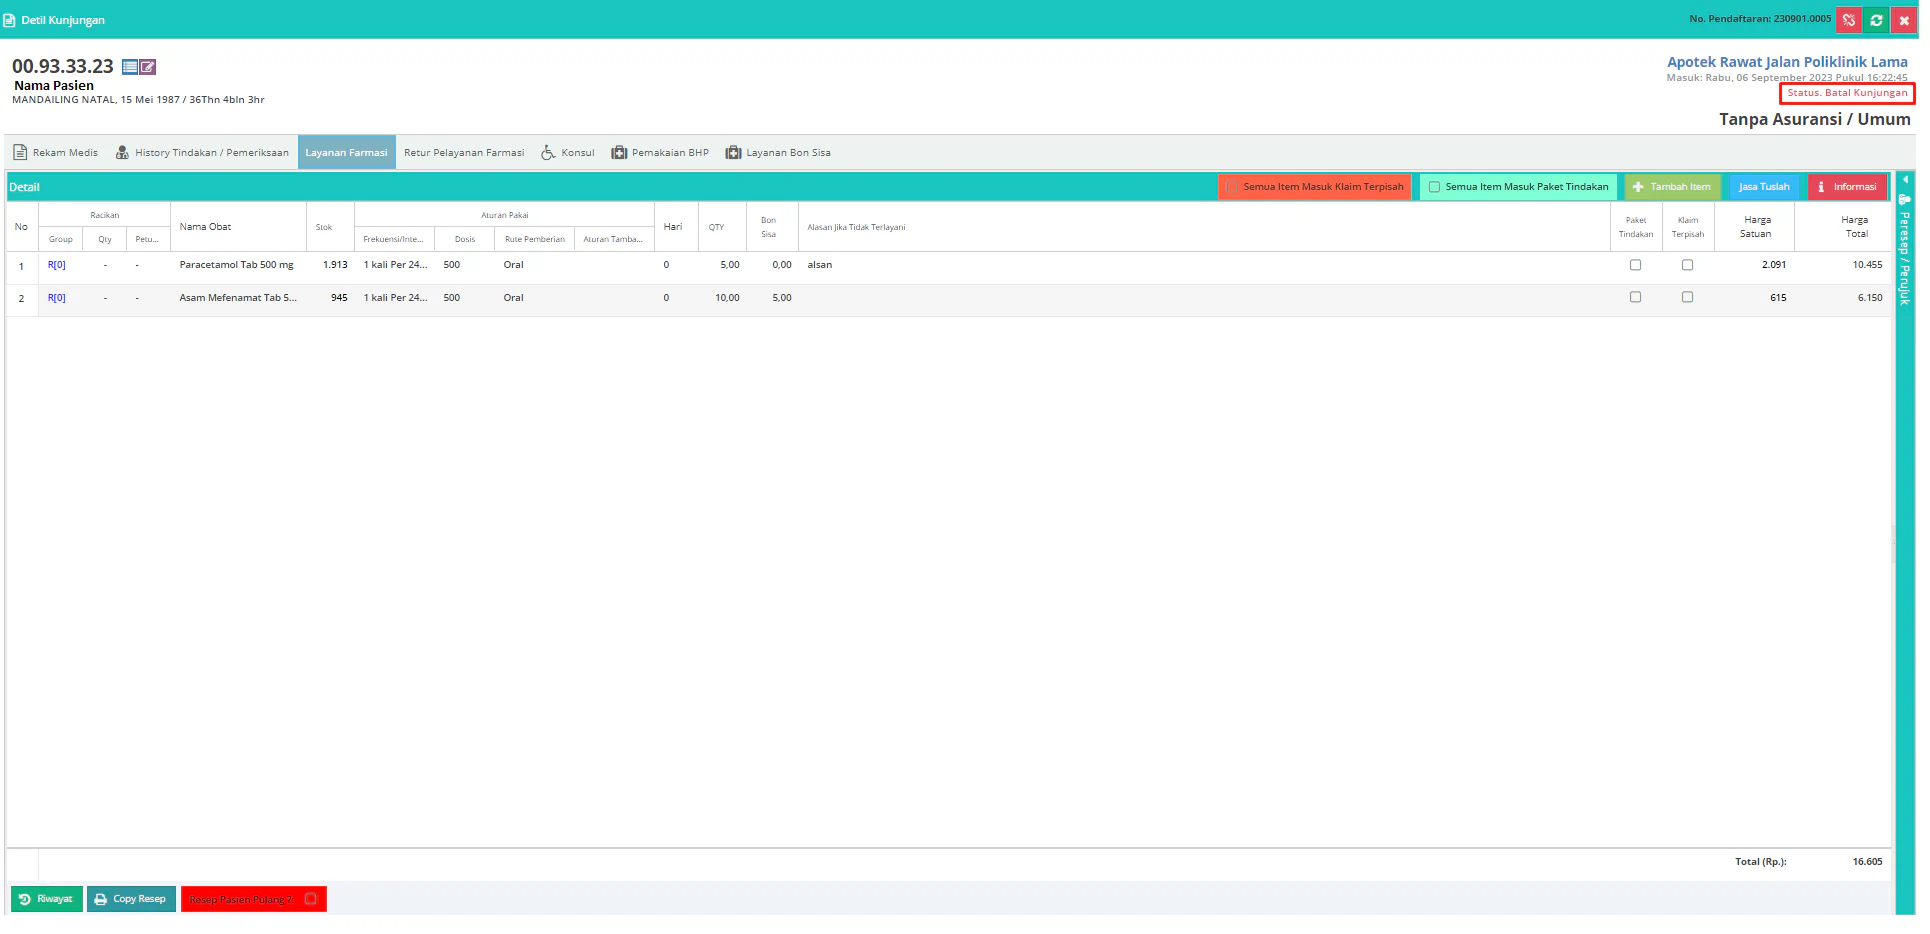This screenshot has height=934, width=1930.
Task: Click the Dosis column header
Action: click(464, 239)
